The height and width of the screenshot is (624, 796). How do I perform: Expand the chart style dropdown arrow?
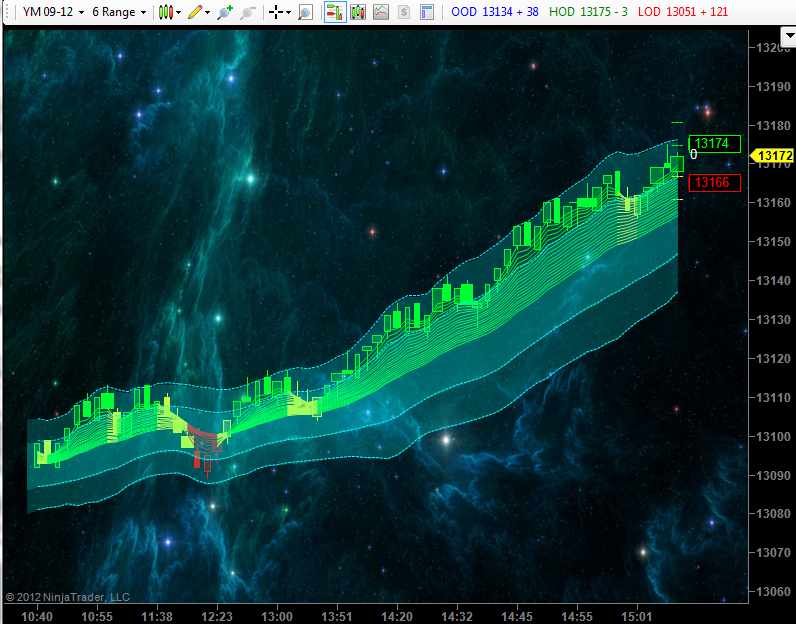point(178,12)
